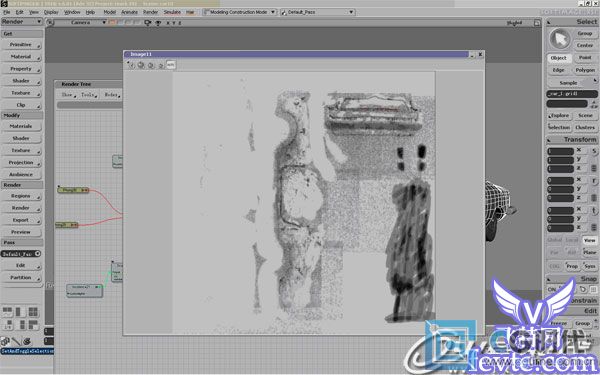Select the four-pane viewport layout icon
Image resolution: width=600 pixels, height=375 pixels.
coord(33,311)
